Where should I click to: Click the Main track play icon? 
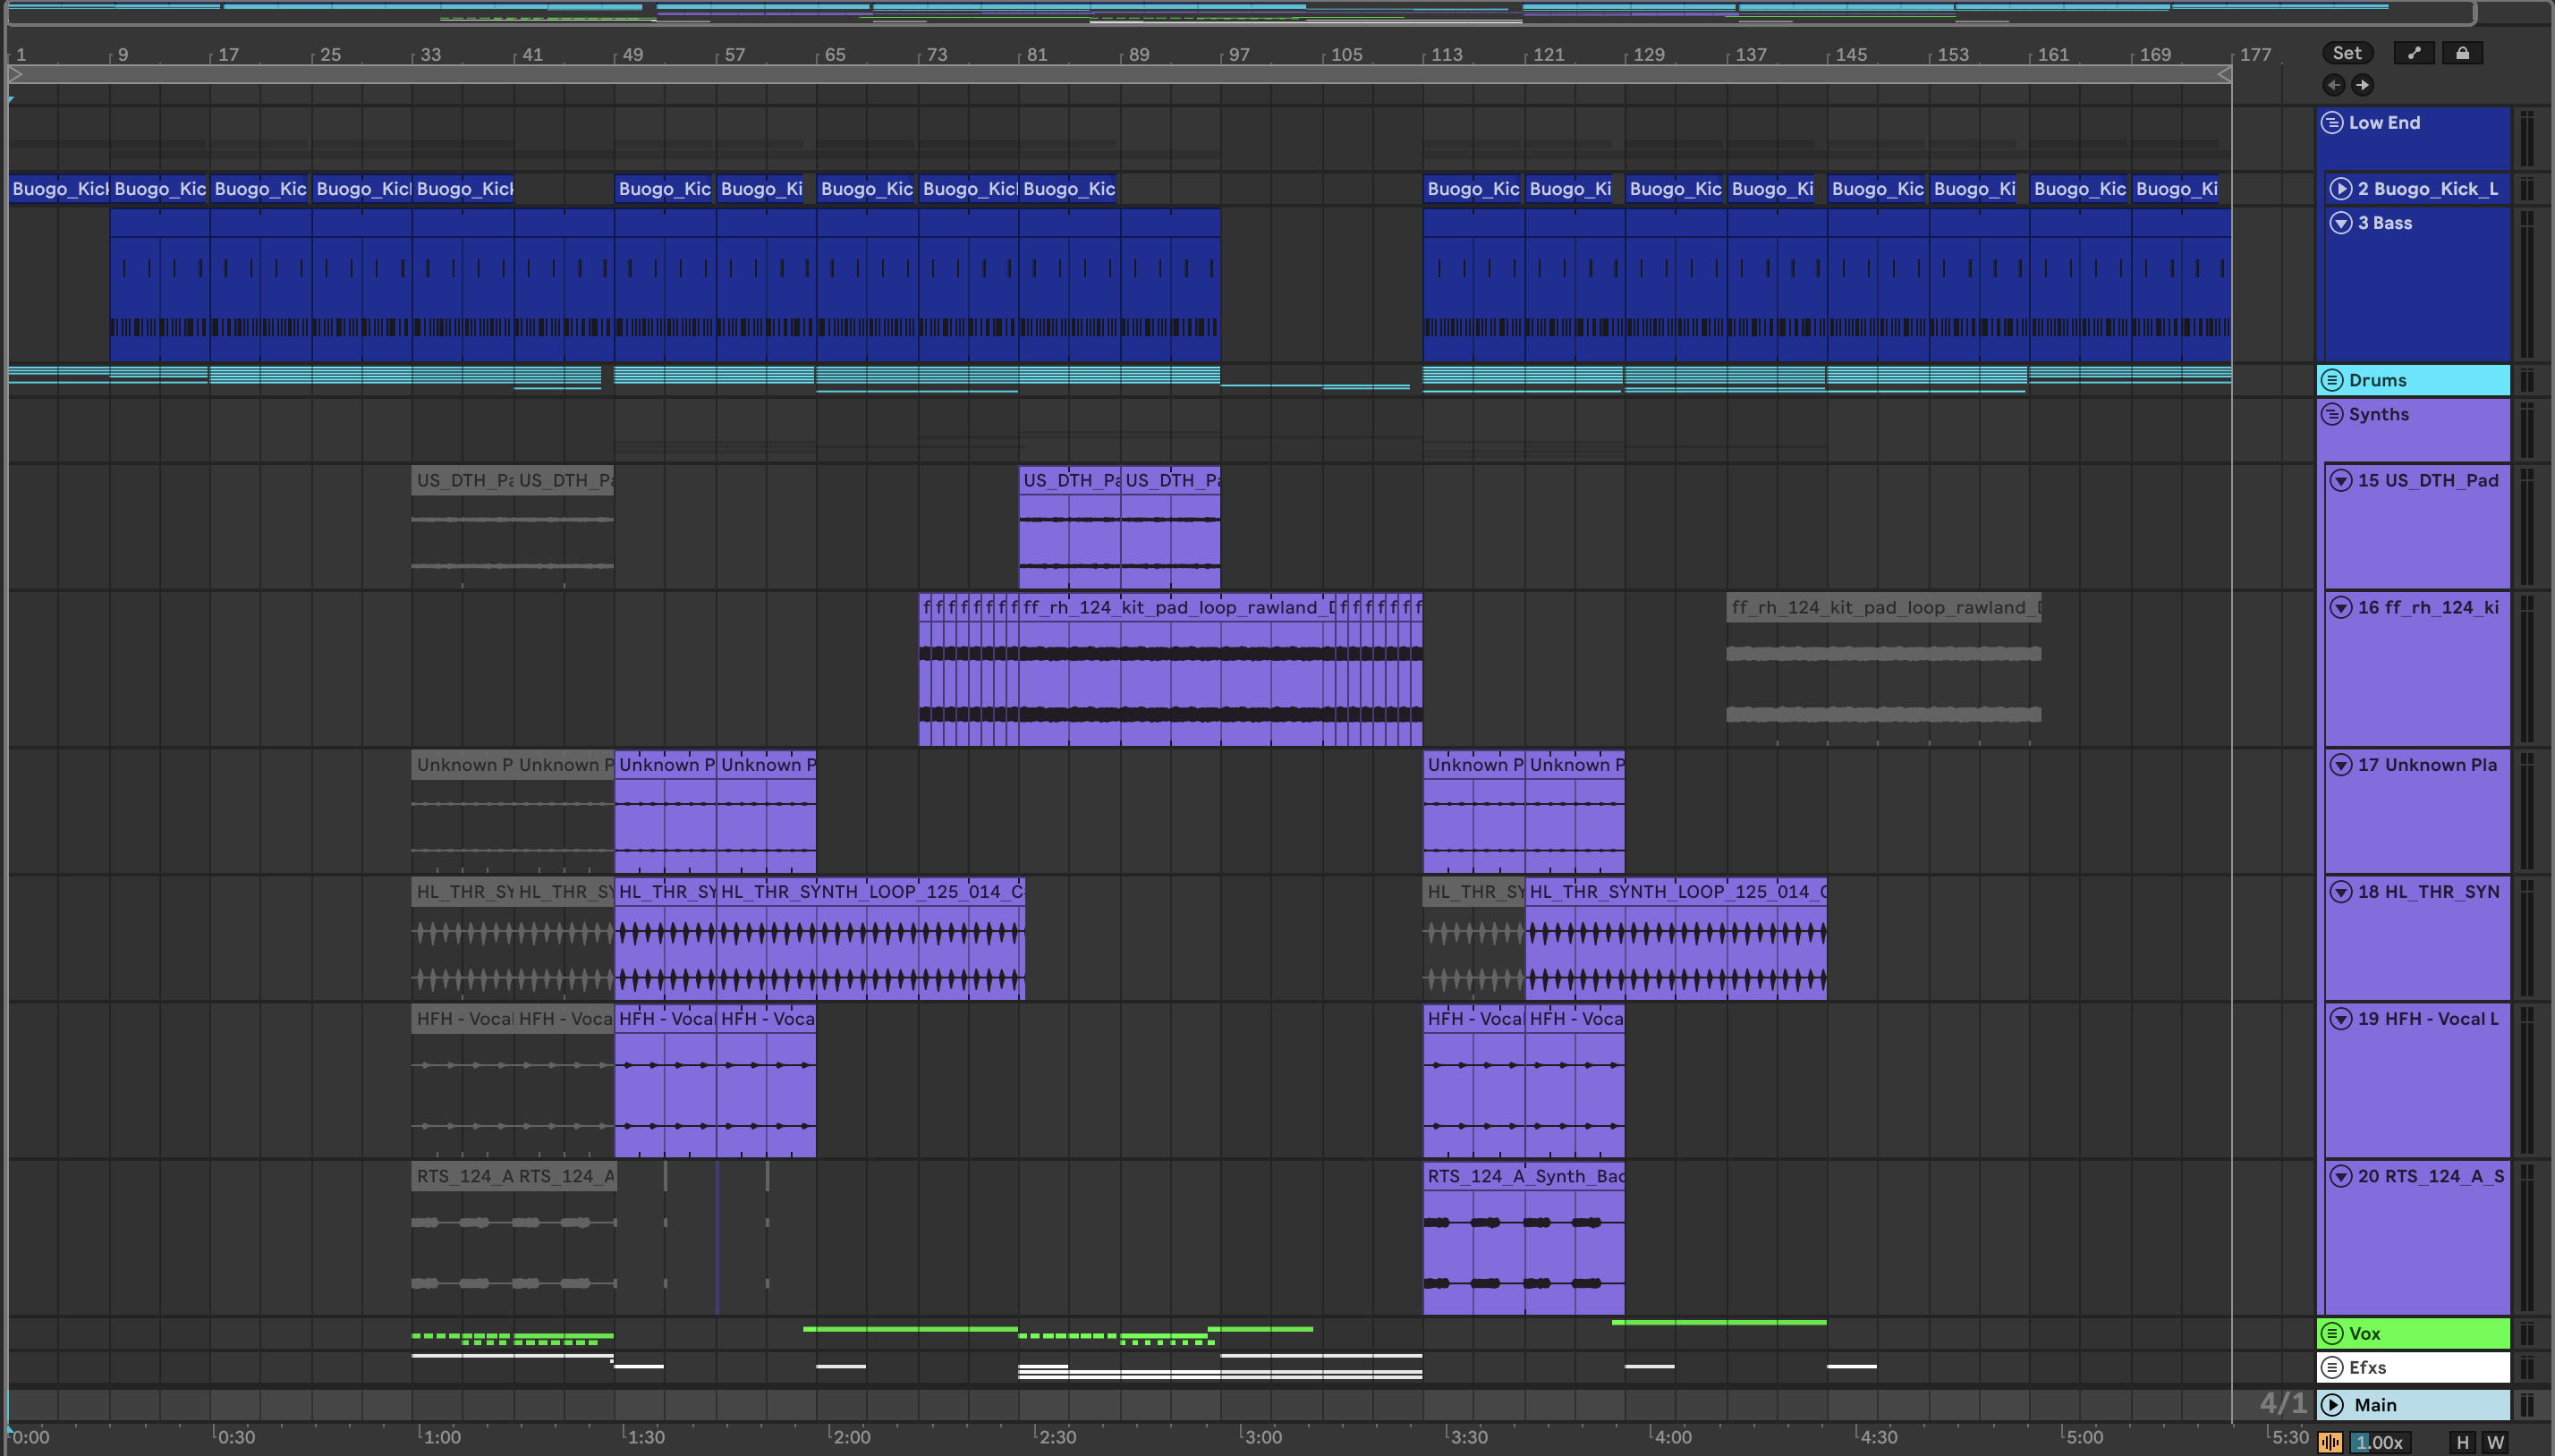click(2332, 1404)
